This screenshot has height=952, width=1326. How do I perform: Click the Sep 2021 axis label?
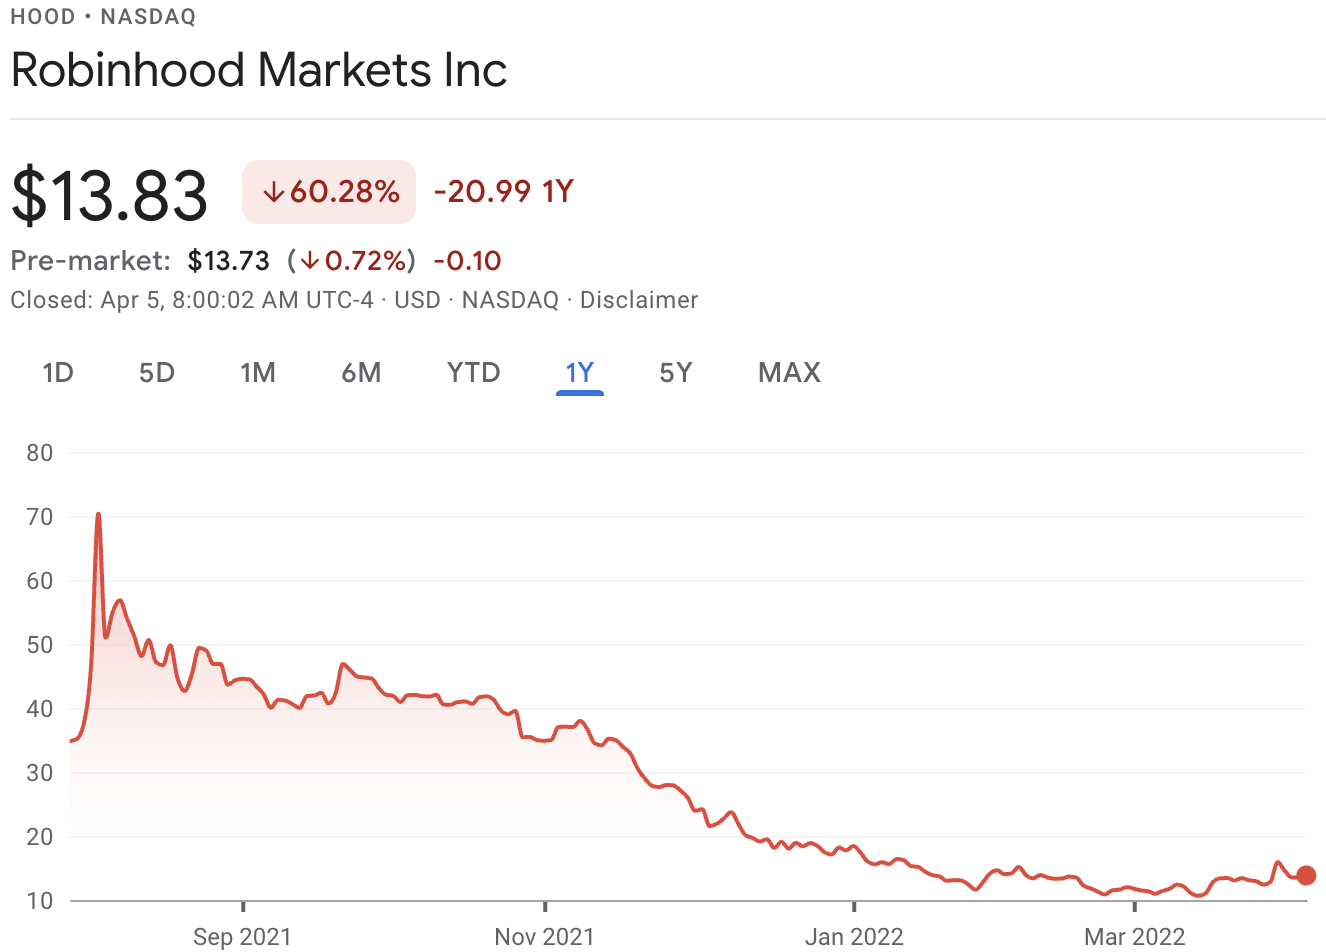pyautogui.click(x=241, y=937)
